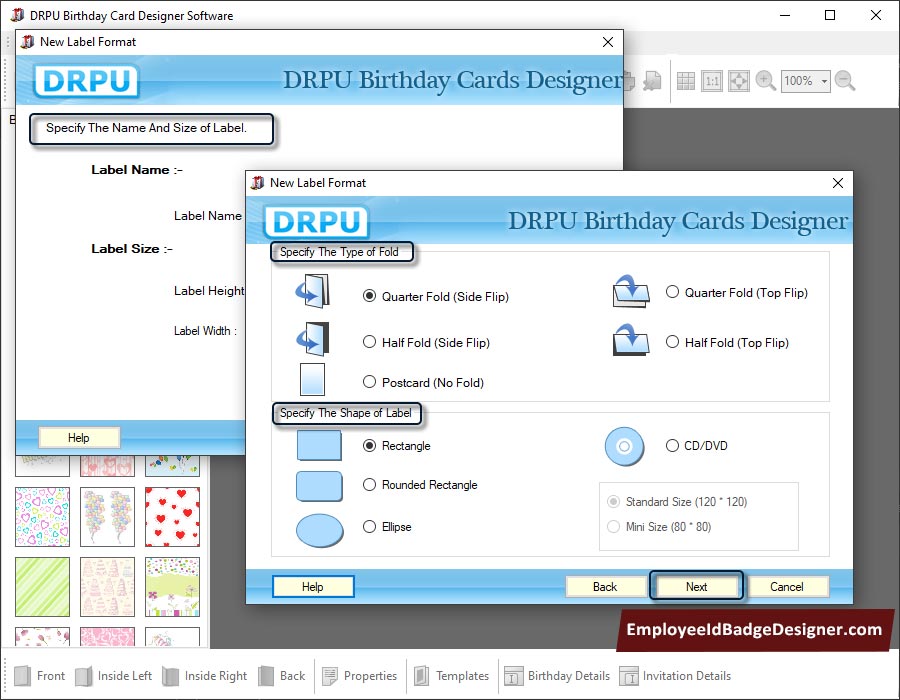Viewport: 900px width, 700px height.
Task: Select the green striped background thumbnail
Action: tap(42, 586)
